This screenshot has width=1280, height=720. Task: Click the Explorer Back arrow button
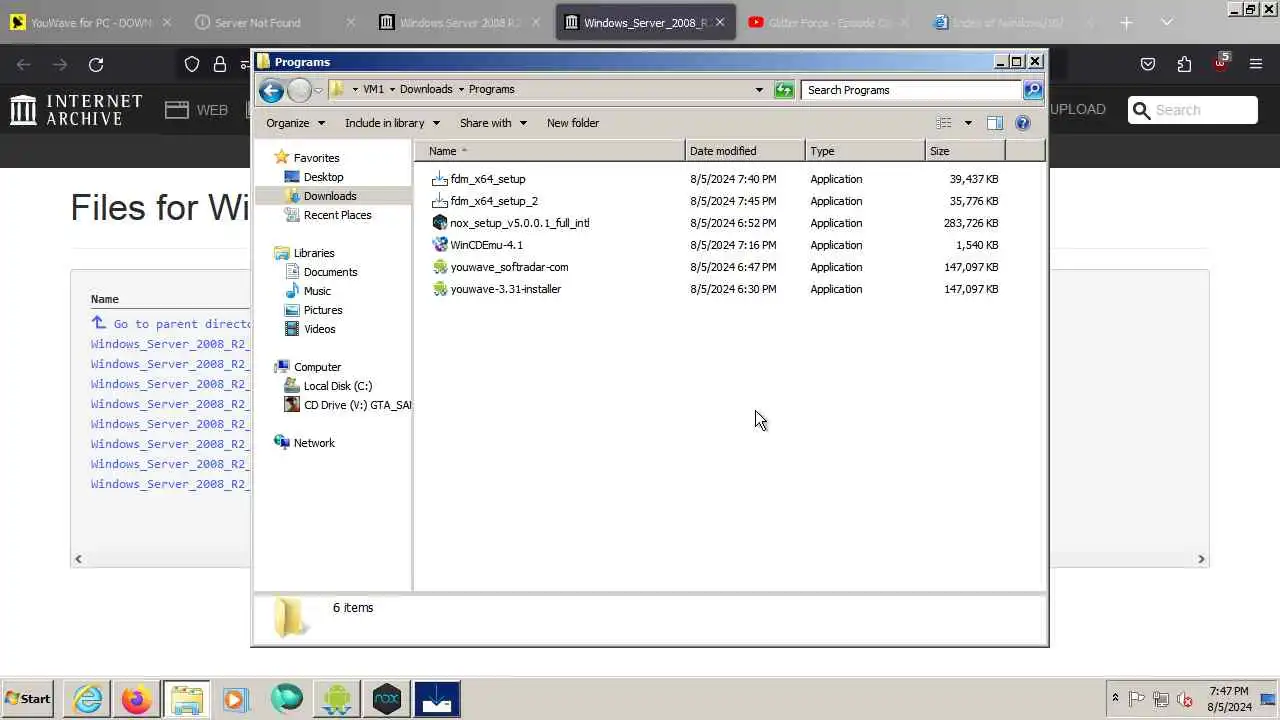coord(271,90)
